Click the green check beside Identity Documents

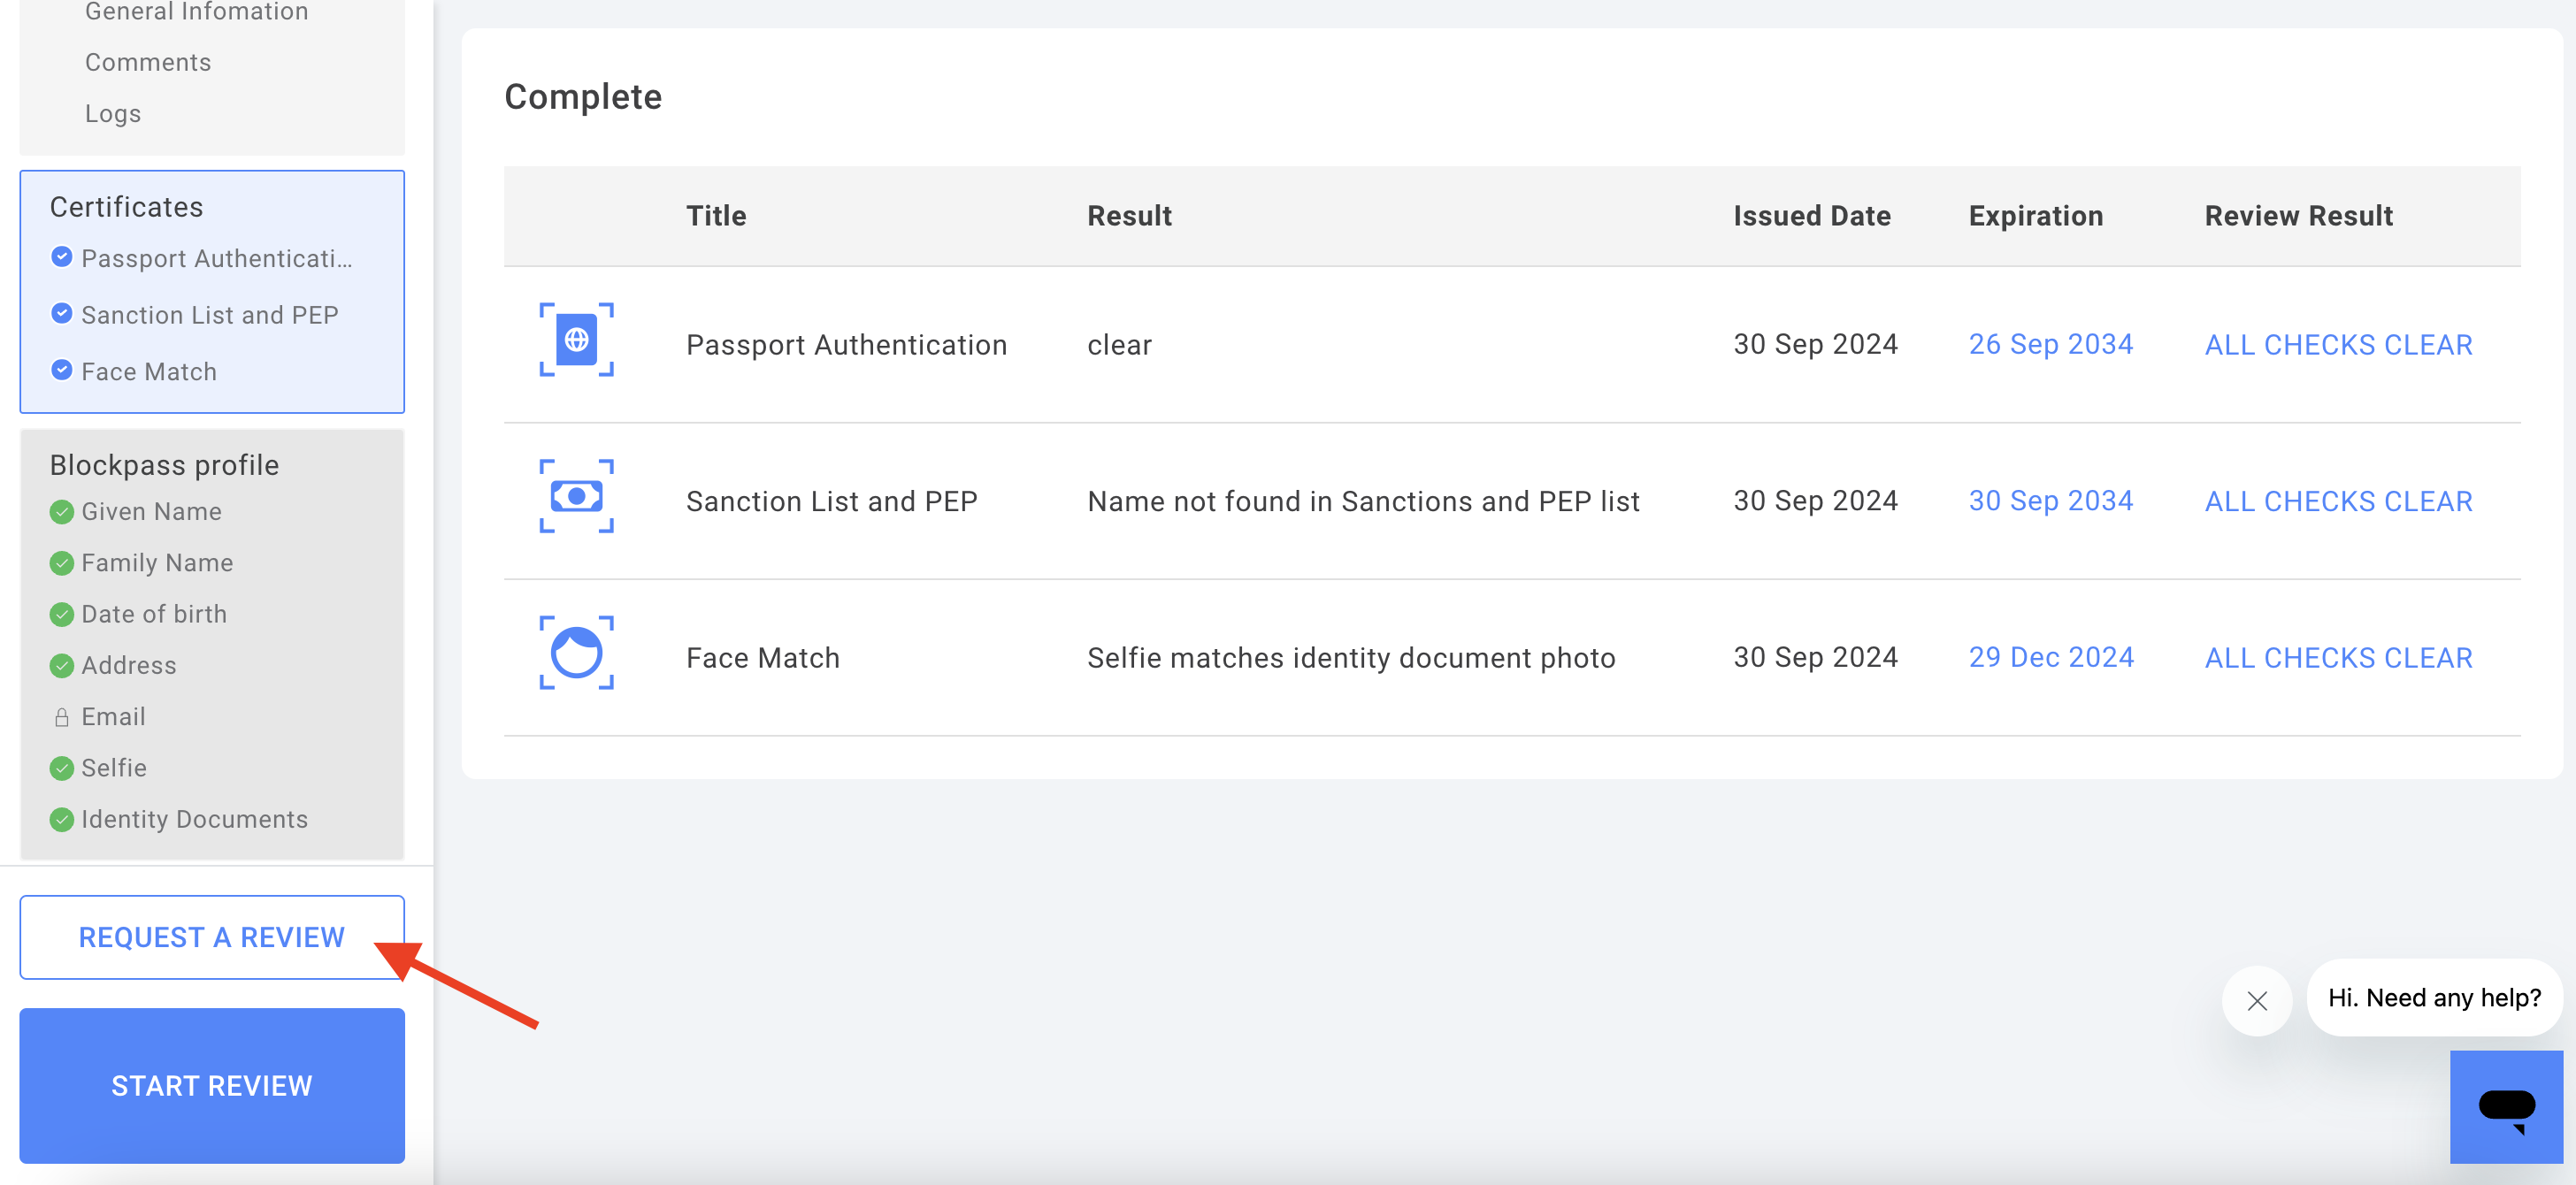[61, 820]
